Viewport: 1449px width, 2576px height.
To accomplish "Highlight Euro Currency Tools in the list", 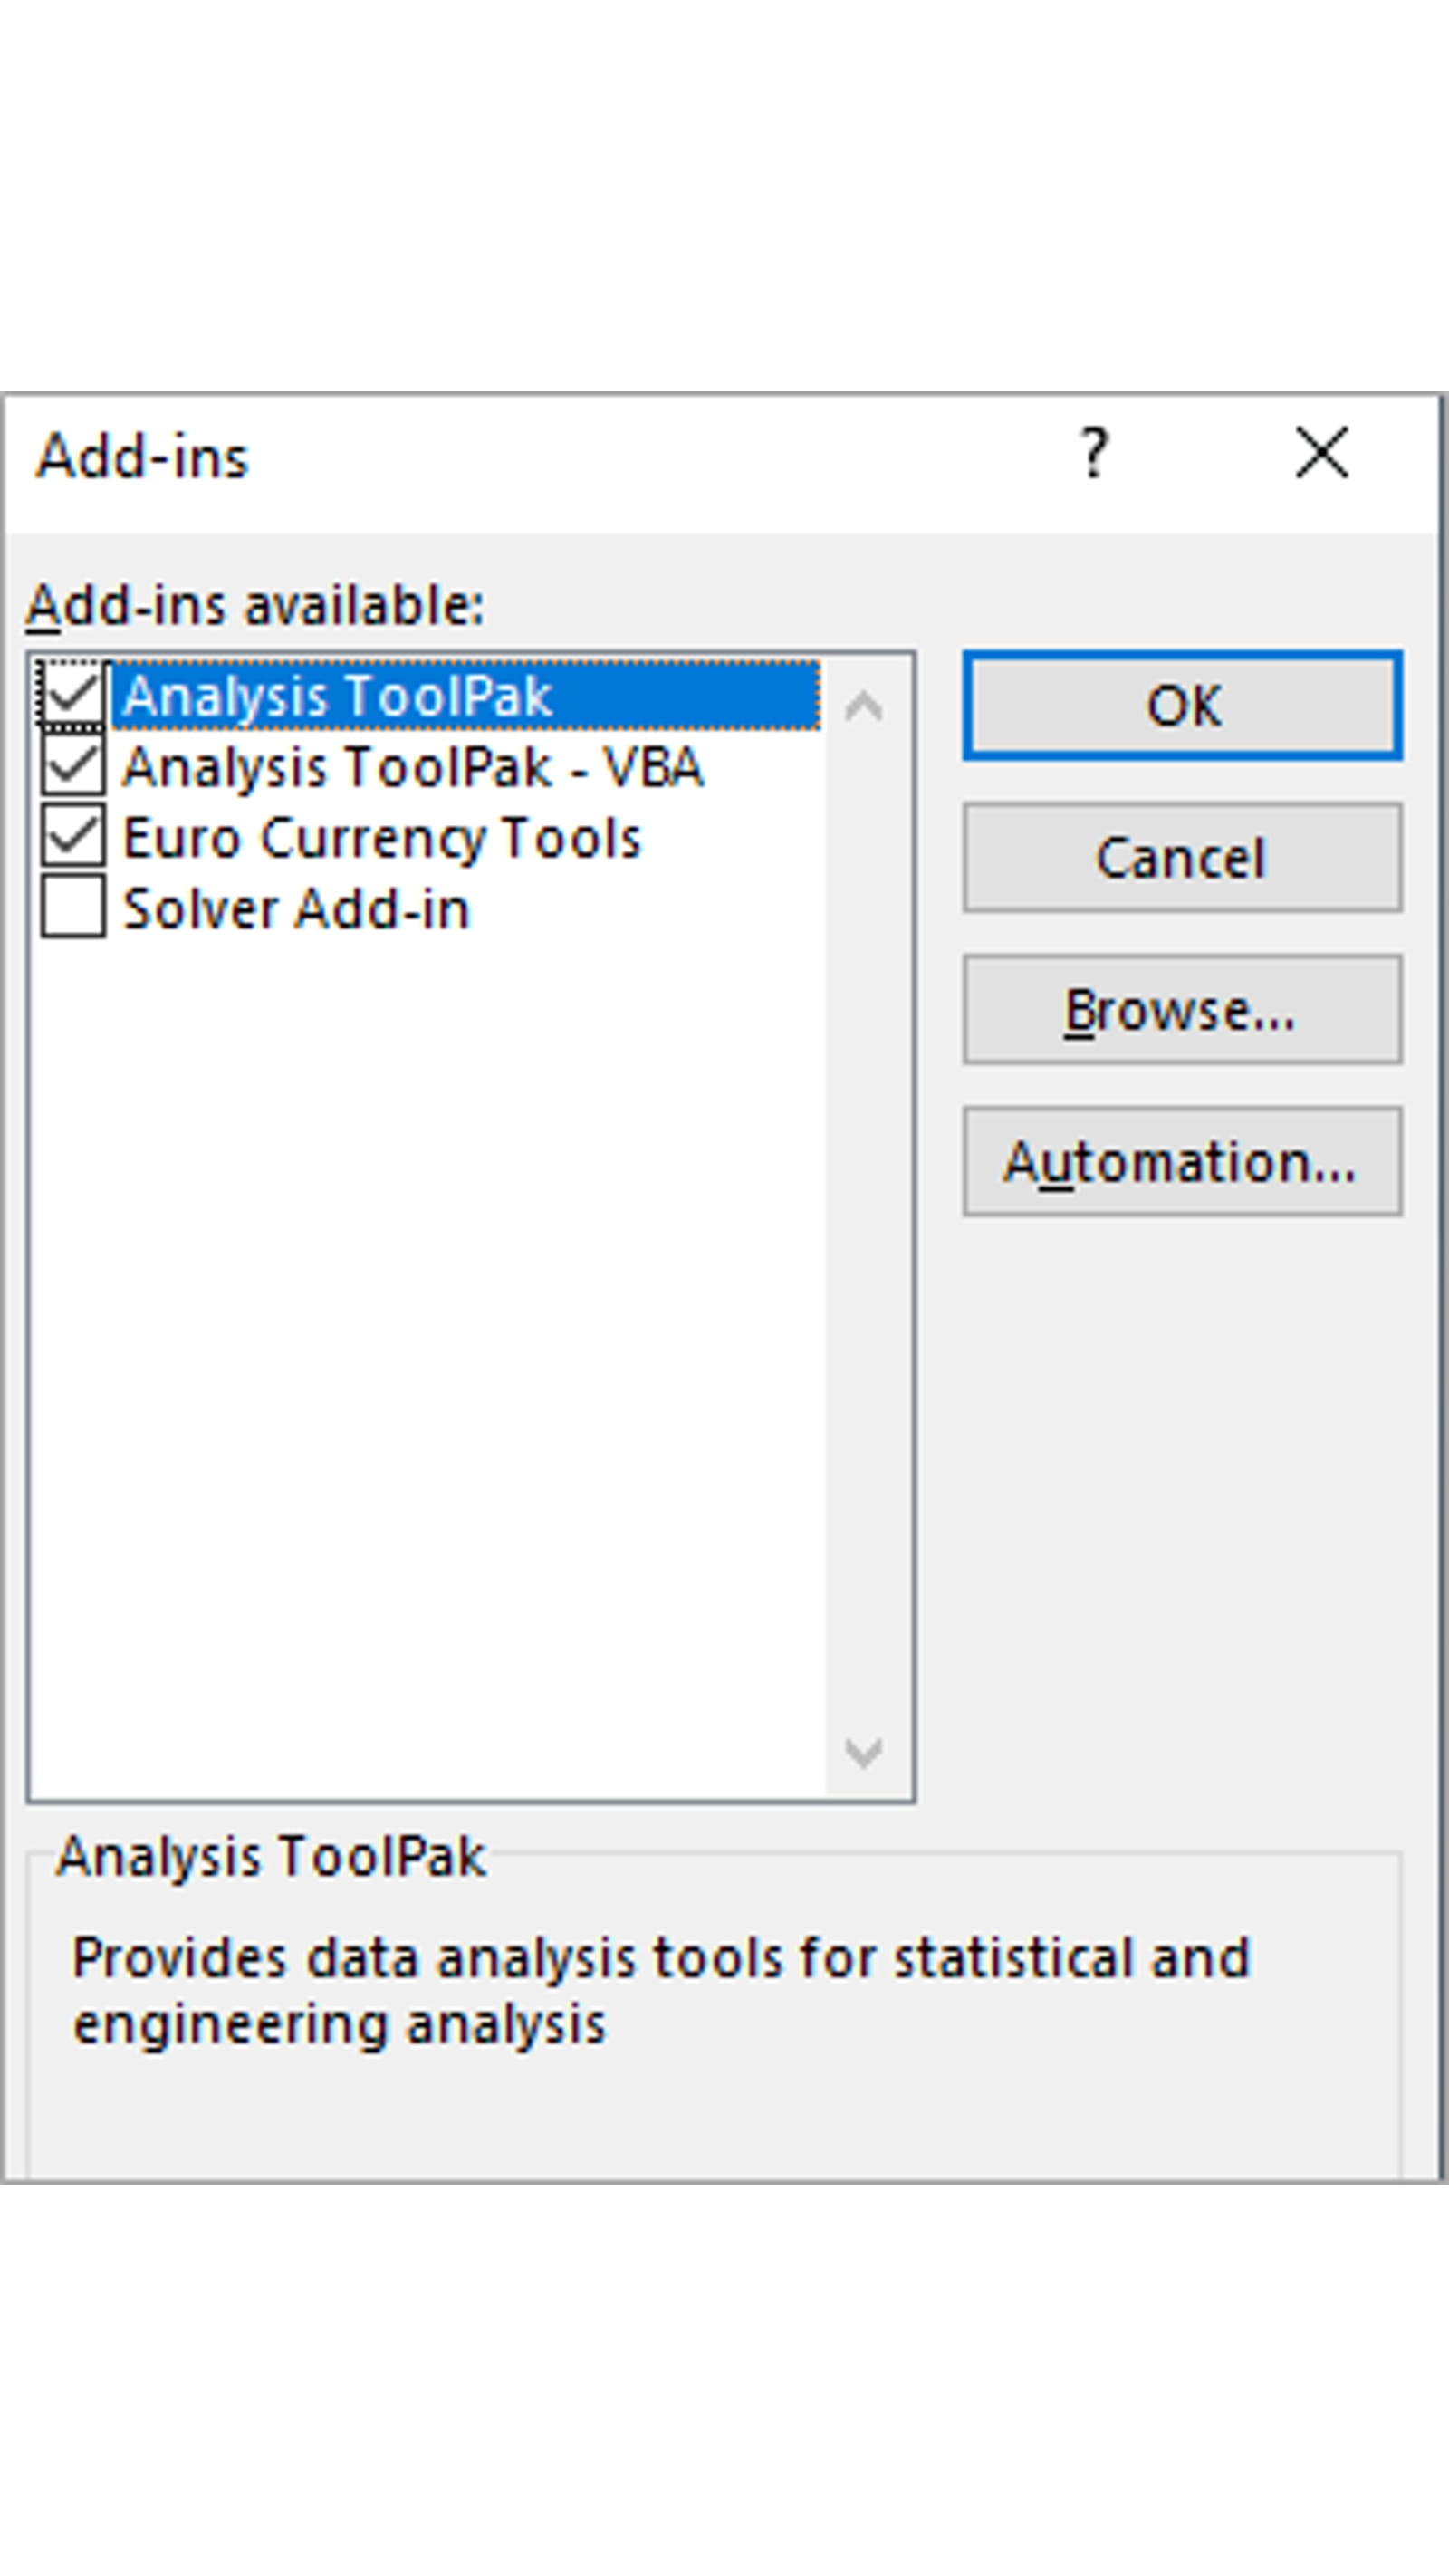I will [x=380, y=838].
